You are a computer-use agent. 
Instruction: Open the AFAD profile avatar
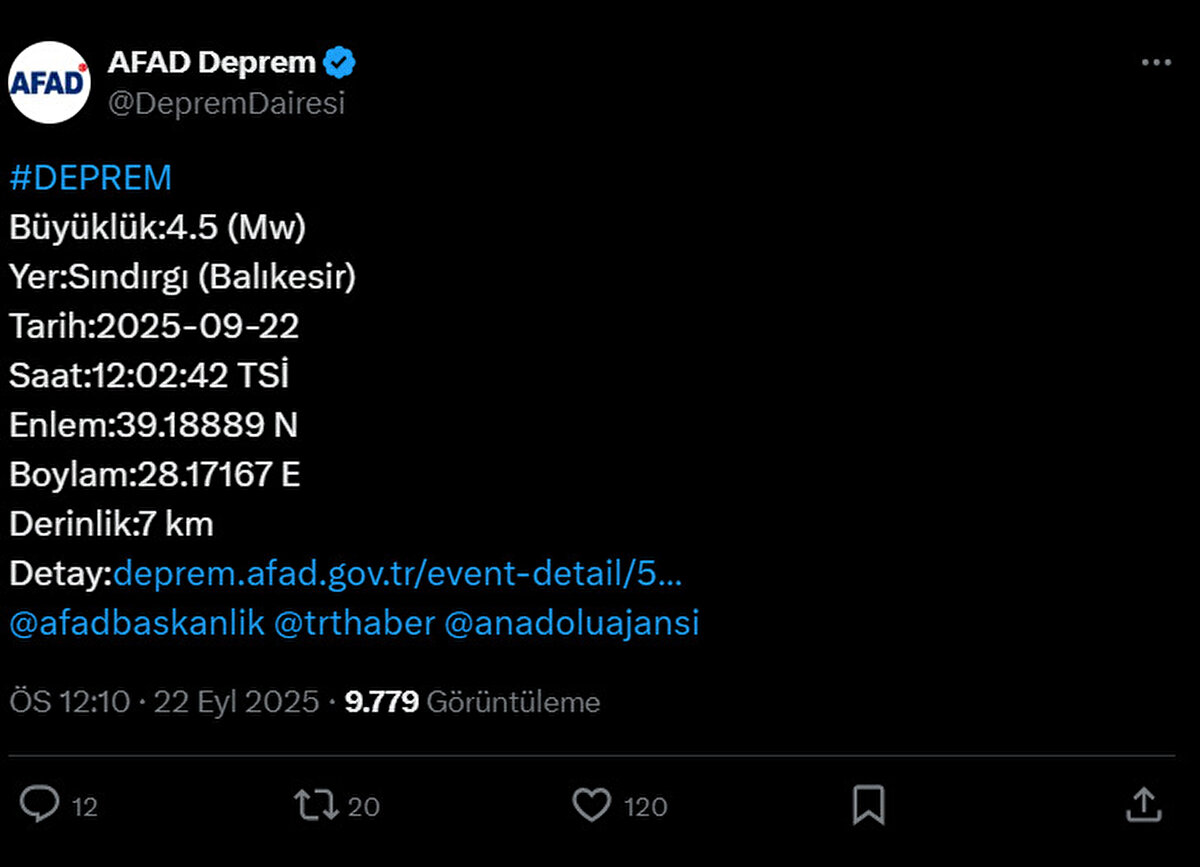(49, 80)
